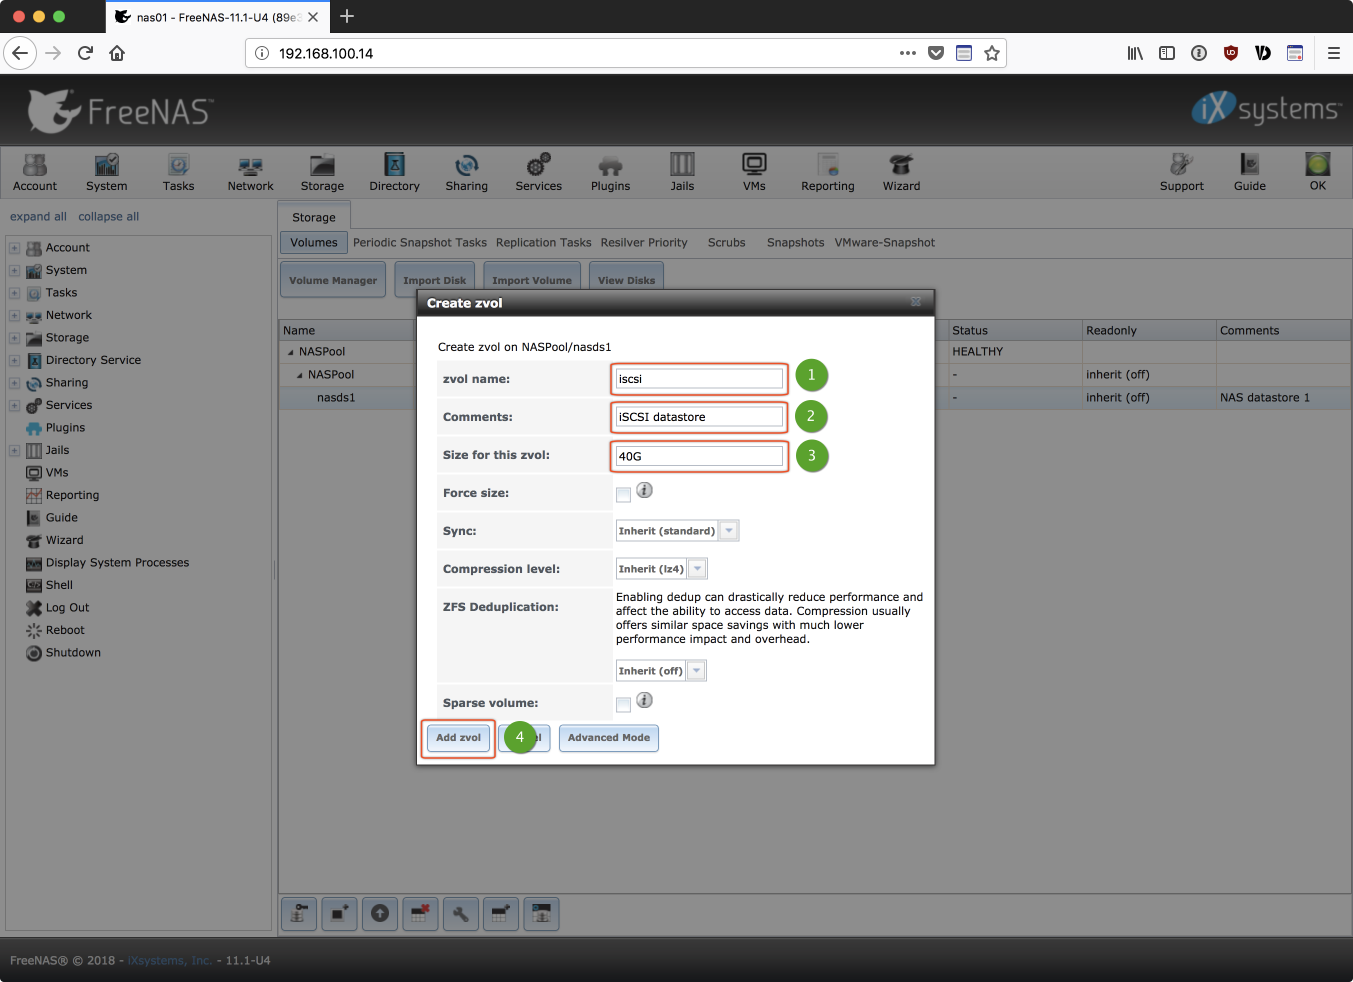Check the Sparse volume checkbox
The width and height of the screenshot is (1353, 982).
624,704
